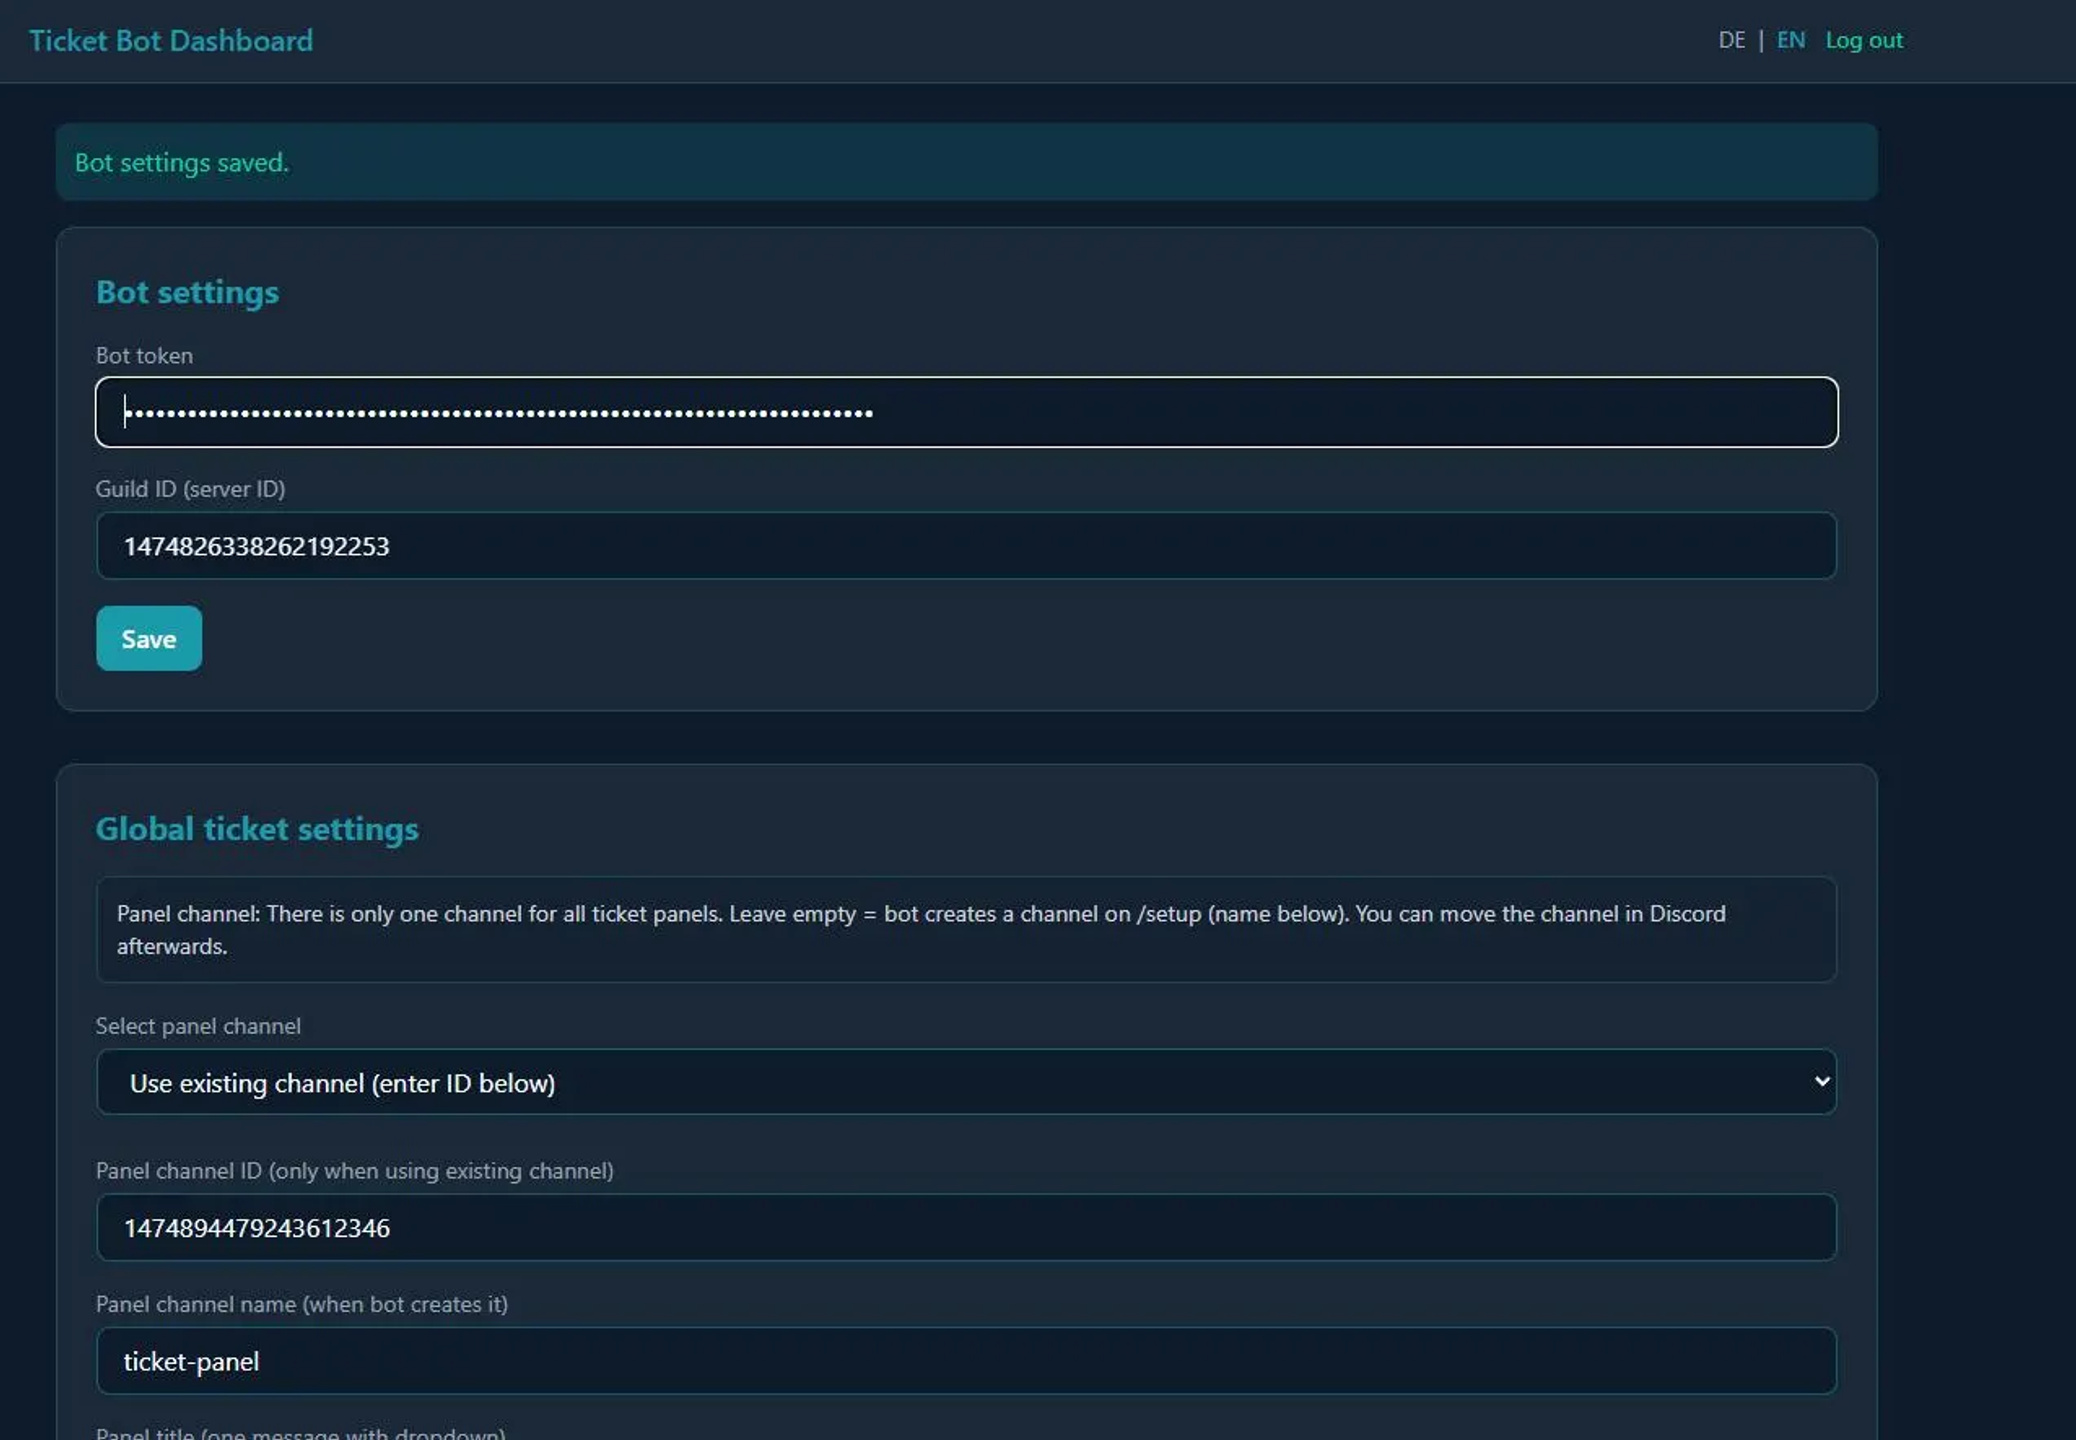Save the bot settings
Viewport: 2076px width, 1440px height.
pos(149,638)
